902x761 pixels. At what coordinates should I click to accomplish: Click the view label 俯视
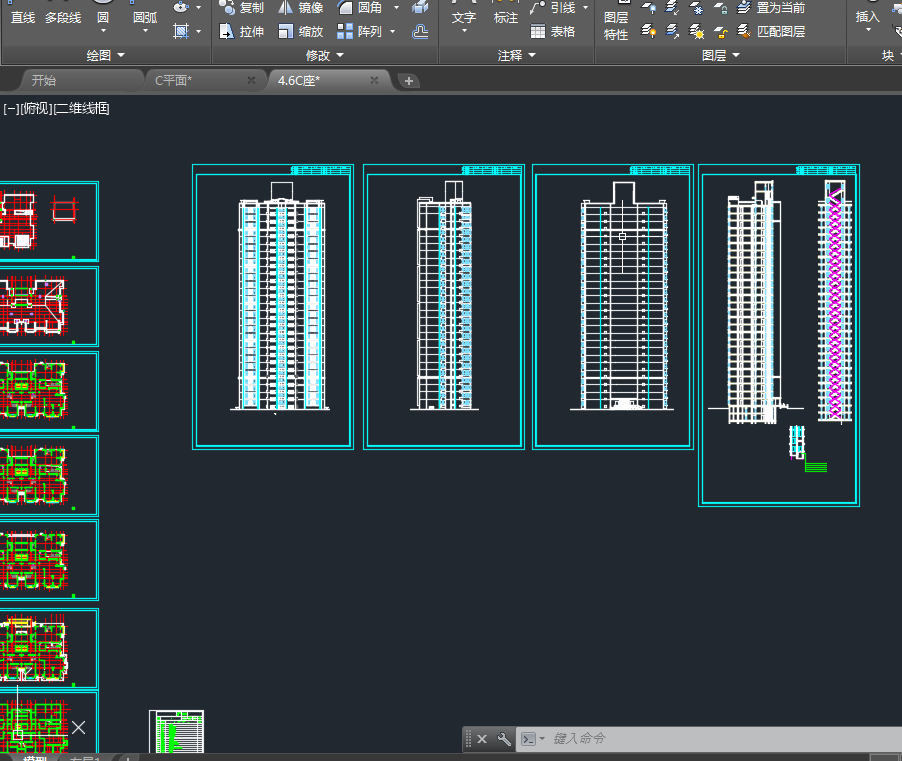click(36, 109)
